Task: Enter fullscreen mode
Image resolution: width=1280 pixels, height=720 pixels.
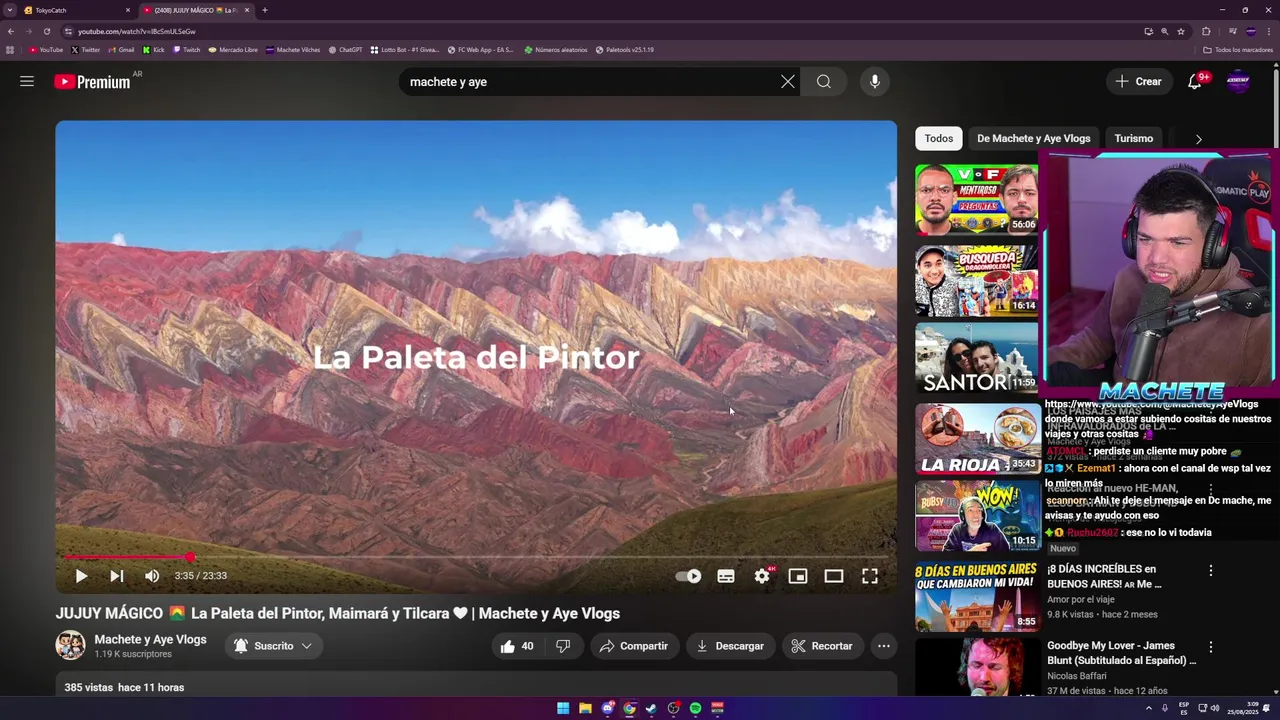Action: click(x=870, y=576)
